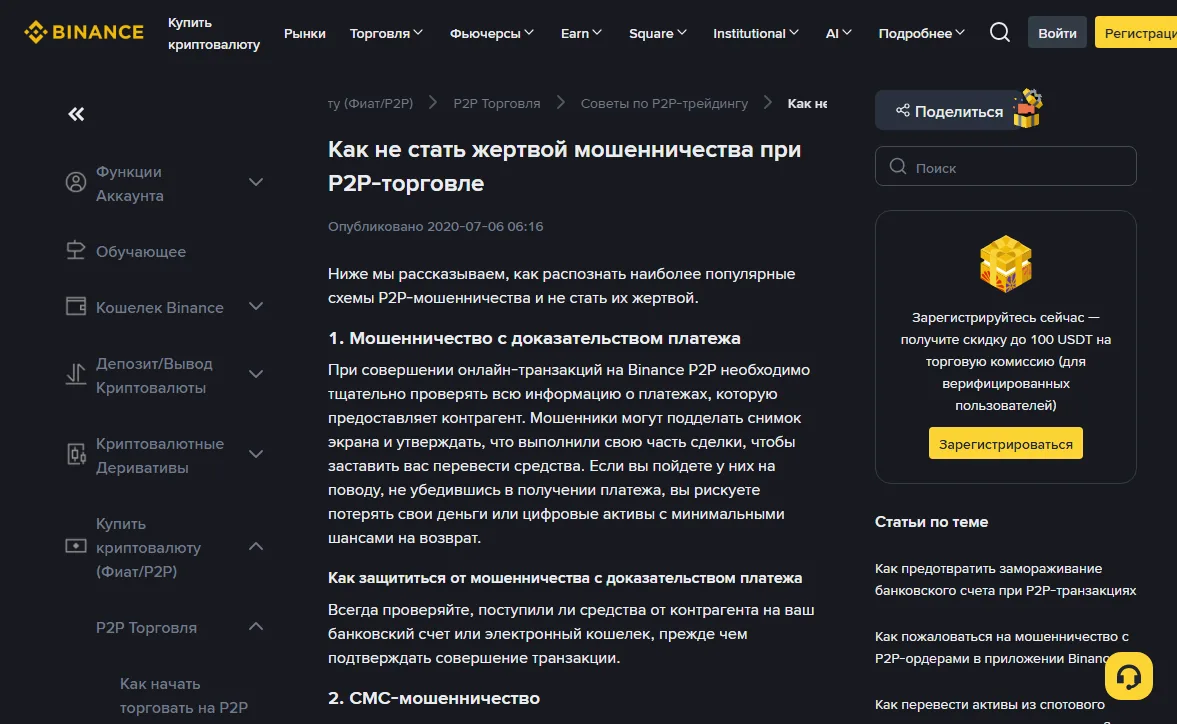Open the Фьючерсы dropdown menu
Image resolution: width=1177 pixels, height=724 pixels.
(x=492, y=33)
